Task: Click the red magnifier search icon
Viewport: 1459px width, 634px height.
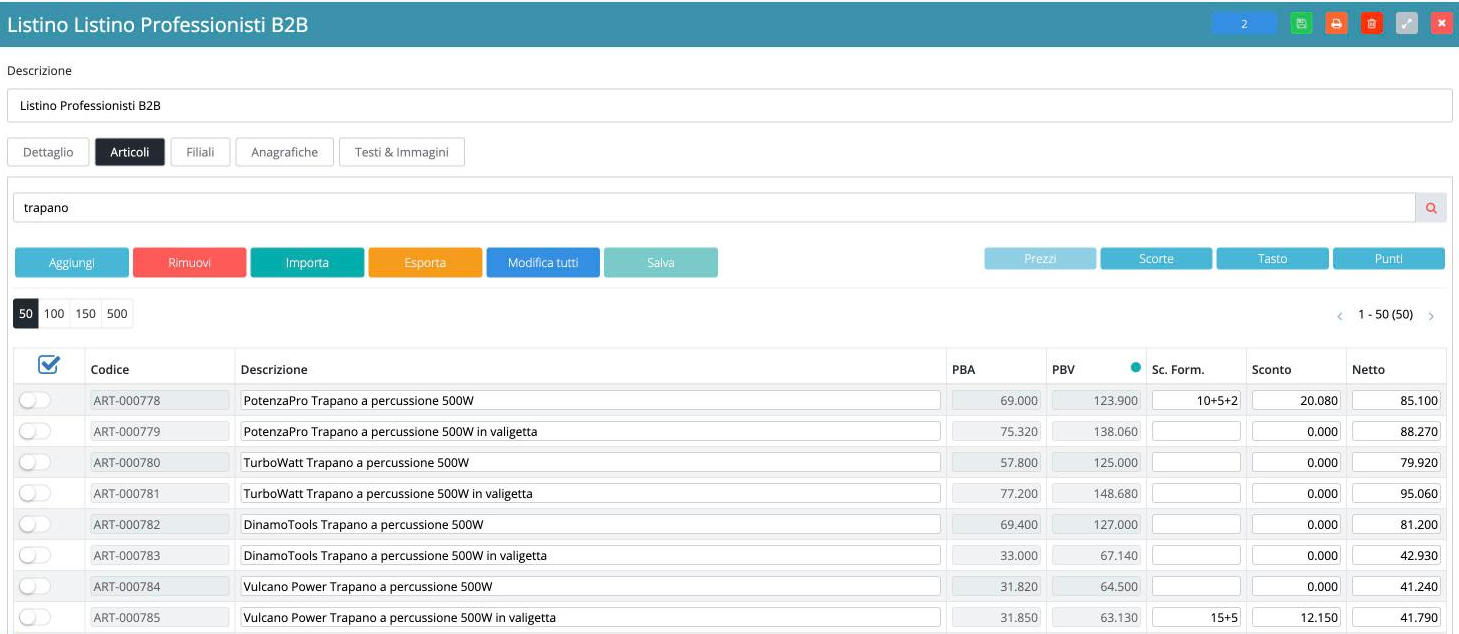Action: coord(1431,208)
